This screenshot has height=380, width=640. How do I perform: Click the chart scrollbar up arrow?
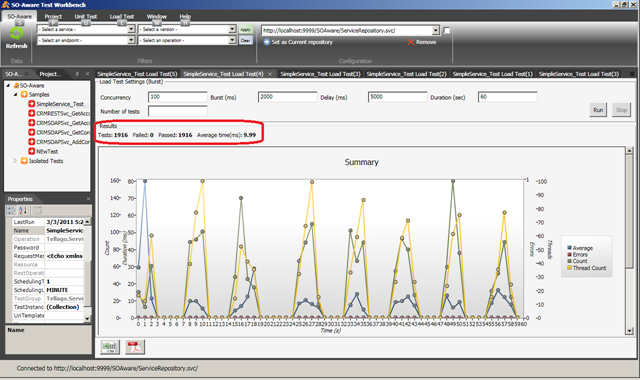click(x=629, y=151)
